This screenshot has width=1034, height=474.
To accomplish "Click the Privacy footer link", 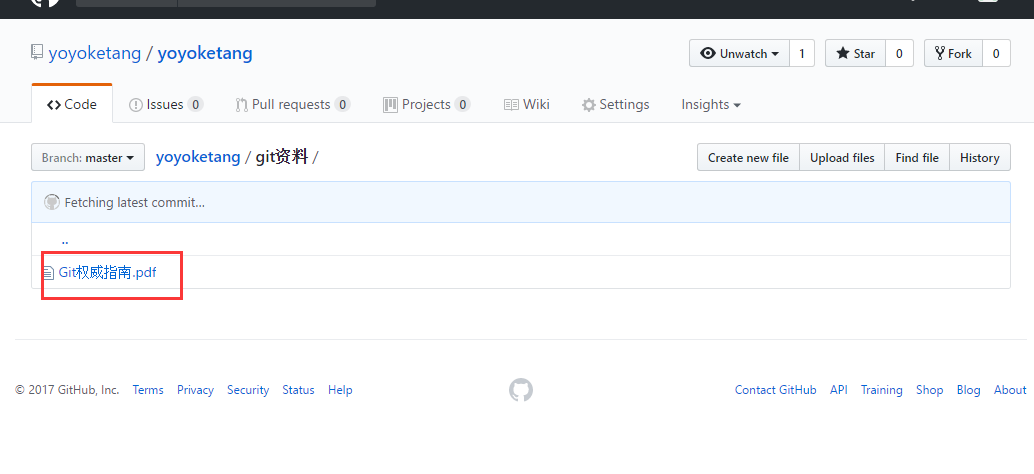I will [x=195, y=390].
